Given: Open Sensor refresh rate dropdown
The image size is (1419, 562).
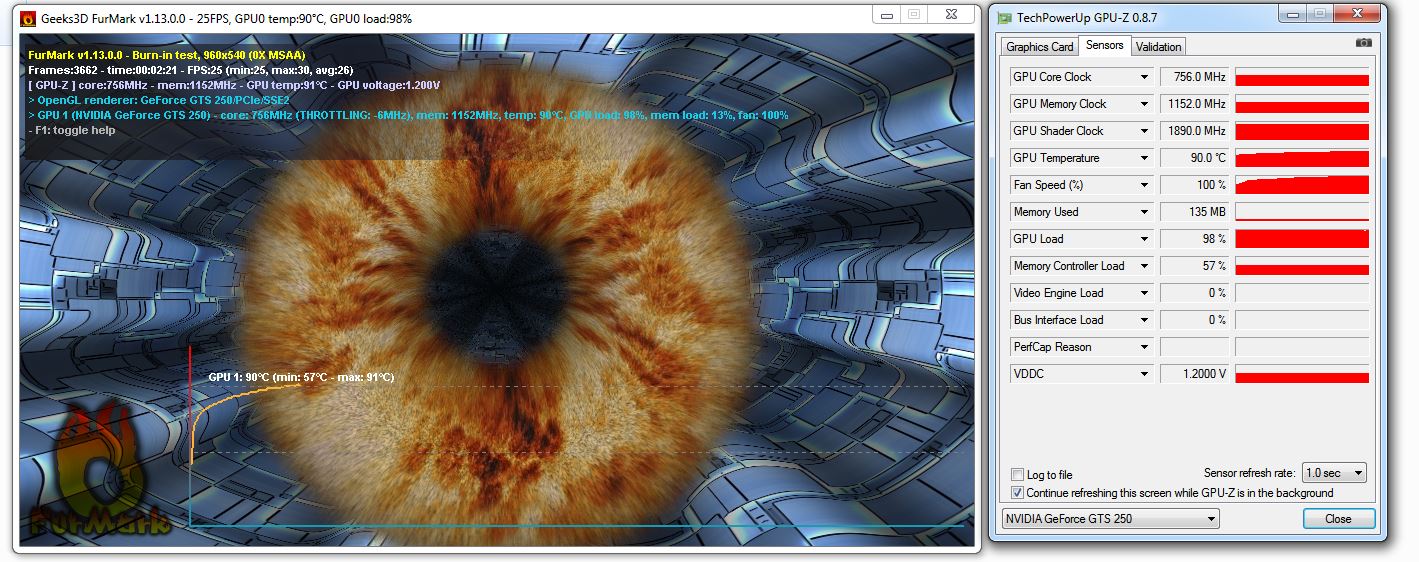Looking at the screenshot, I should [1333, 473].
